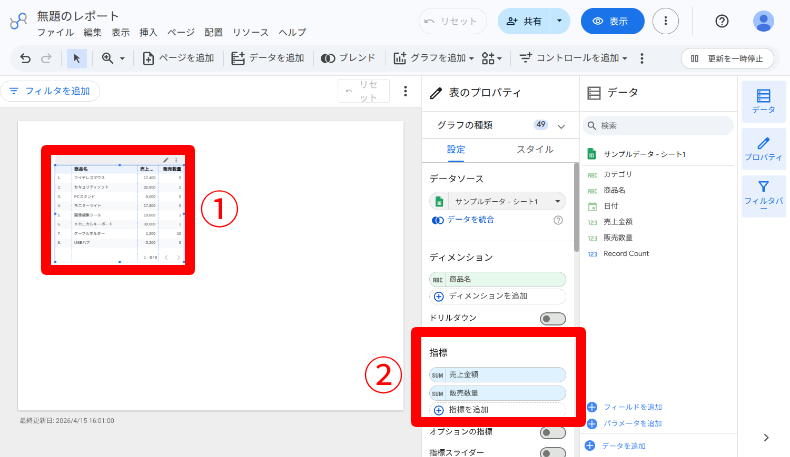
Task: Open the 配置 menu
Action: pos(213,33)
